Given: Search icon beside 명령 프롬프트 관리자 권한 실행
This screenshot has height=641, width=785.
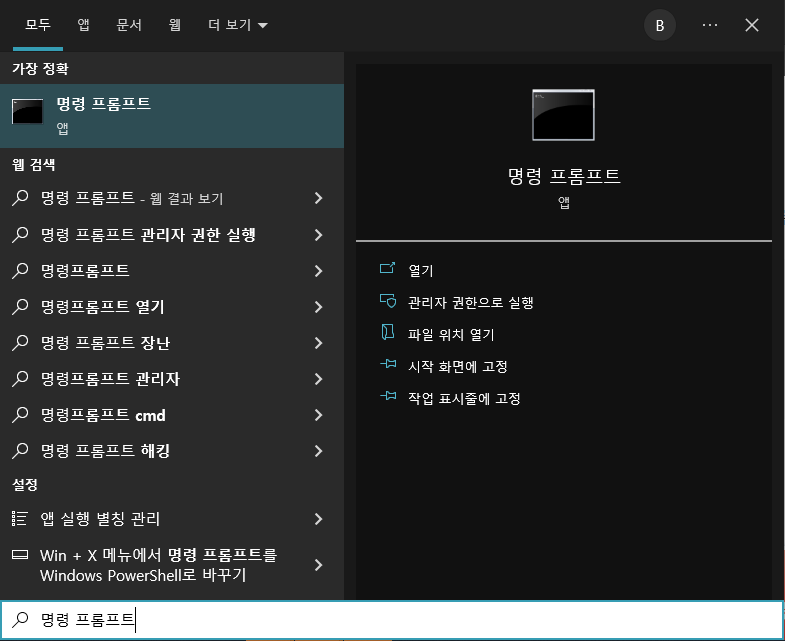Looking at the screenshot, I should [20, 235].
